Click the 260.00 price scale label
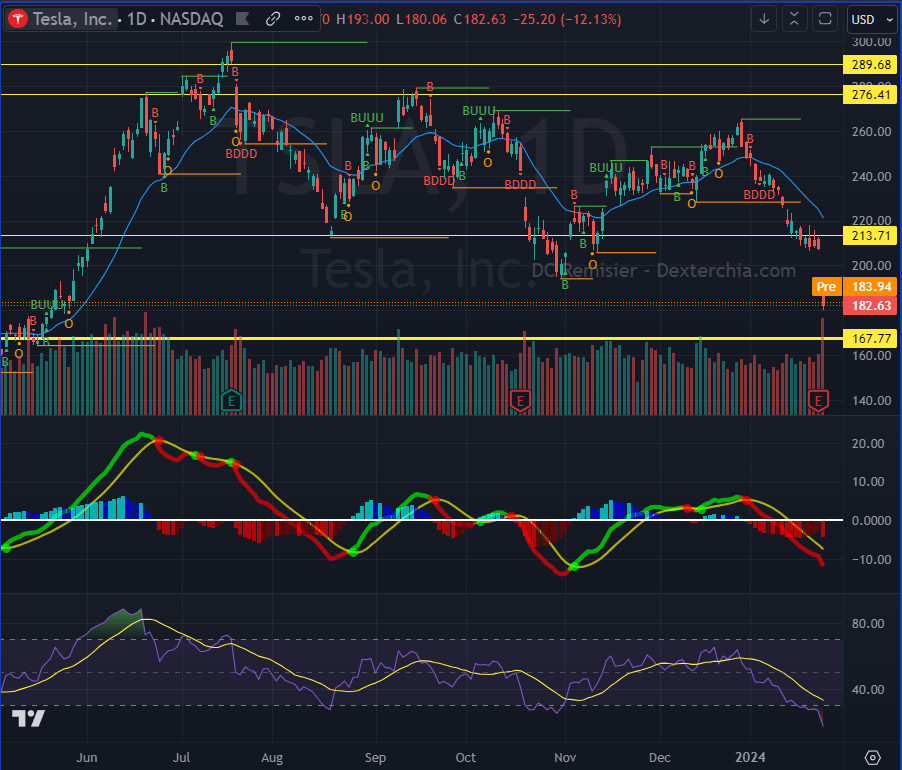 click(x=872, y=132)
